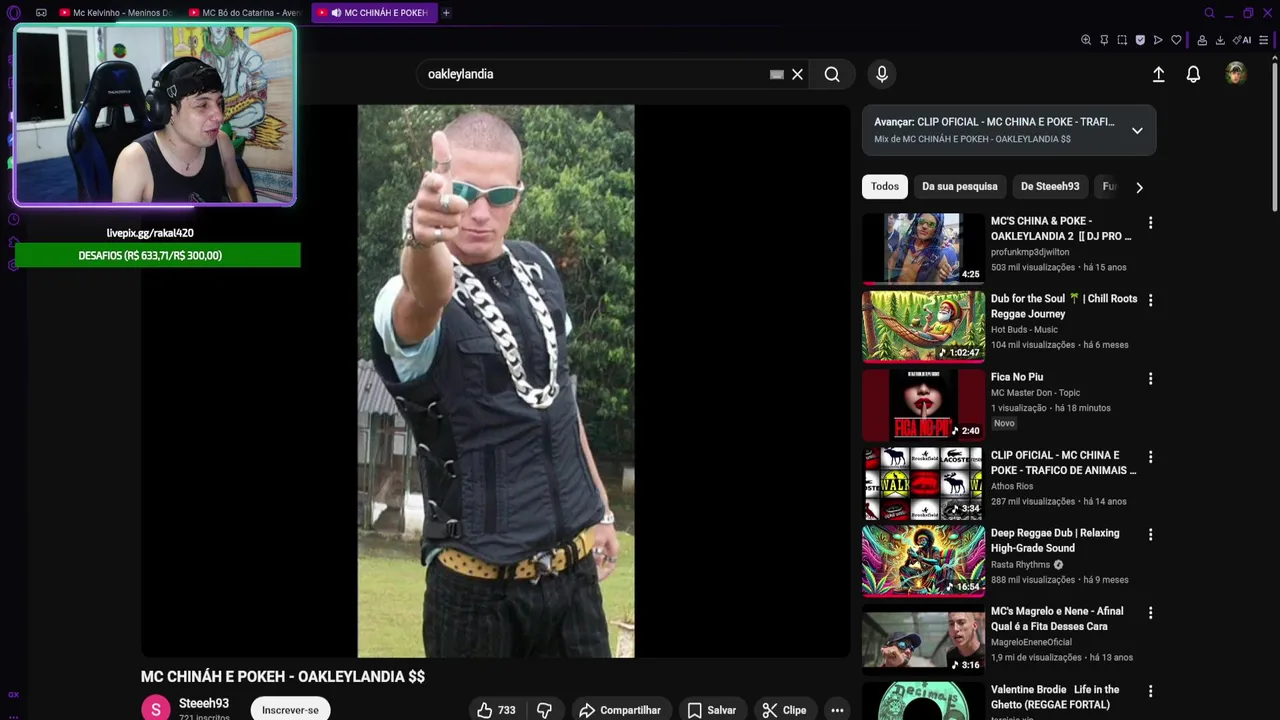The height and width of the screenshot is (720, 1280).
Task: Save the video with Salvar button
Action: (711, 710)
